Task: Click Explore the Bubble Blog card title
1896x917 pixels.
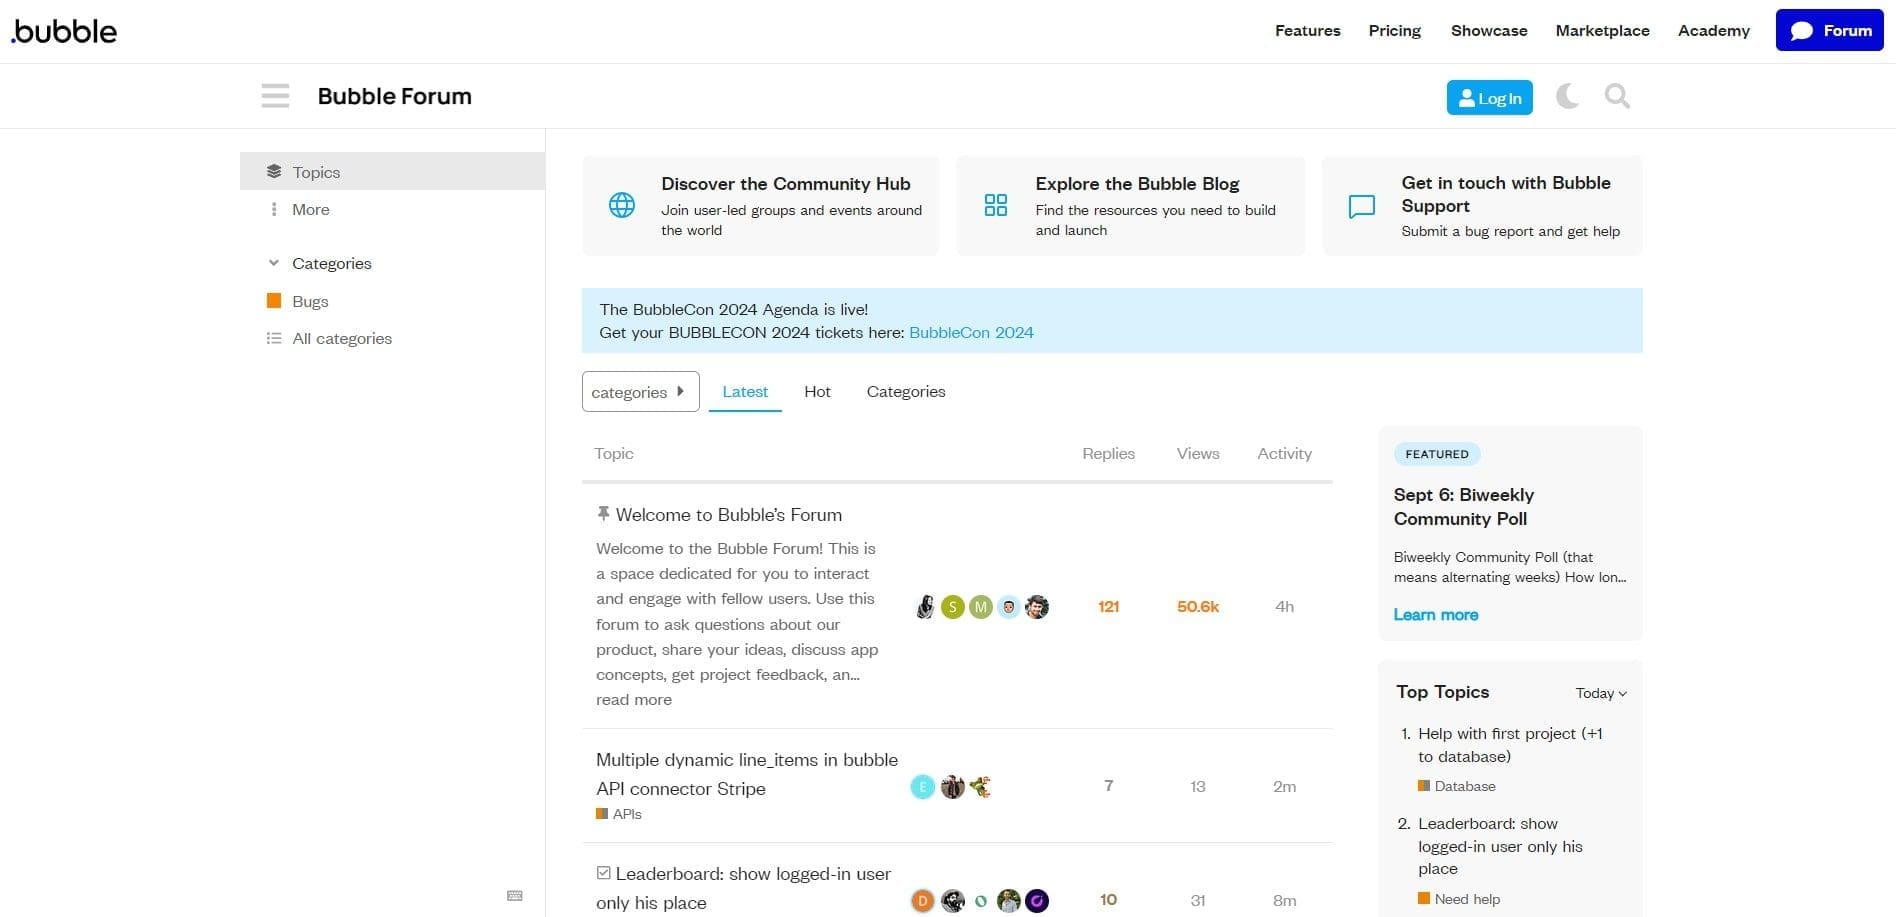Action: 1137,184
